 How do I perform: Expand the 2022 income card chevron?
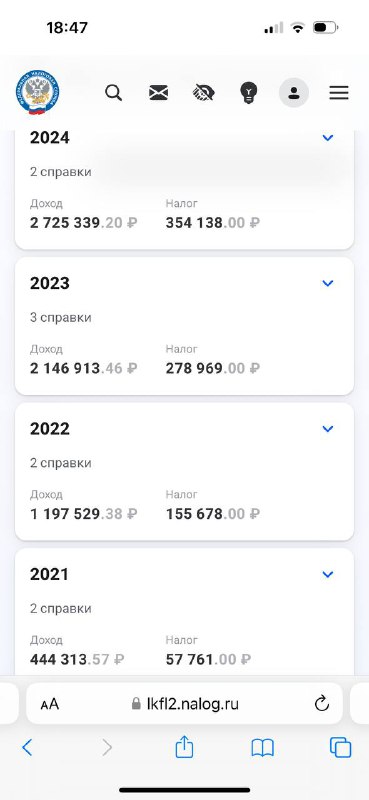click(x=328, y=429)
